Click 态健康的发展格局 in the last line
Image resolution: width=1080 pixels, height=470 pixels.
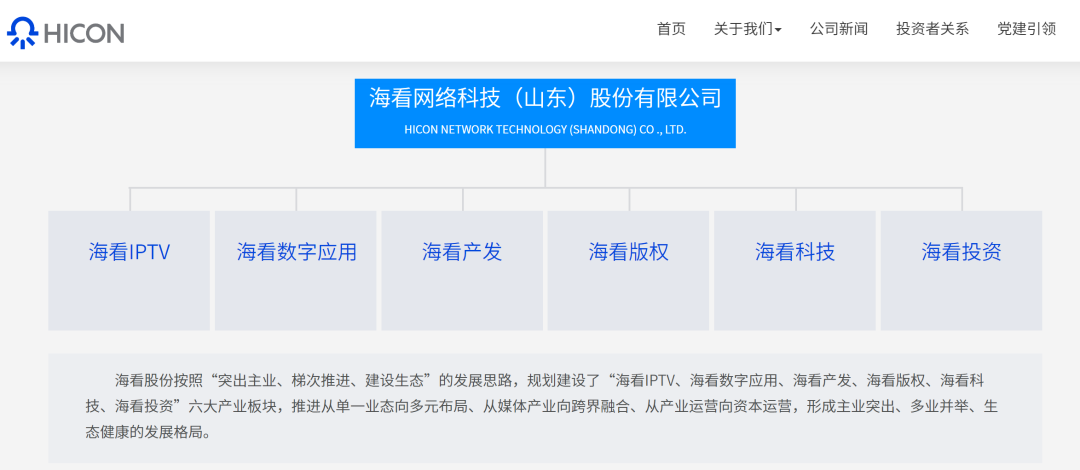click(x=146, y=433)
